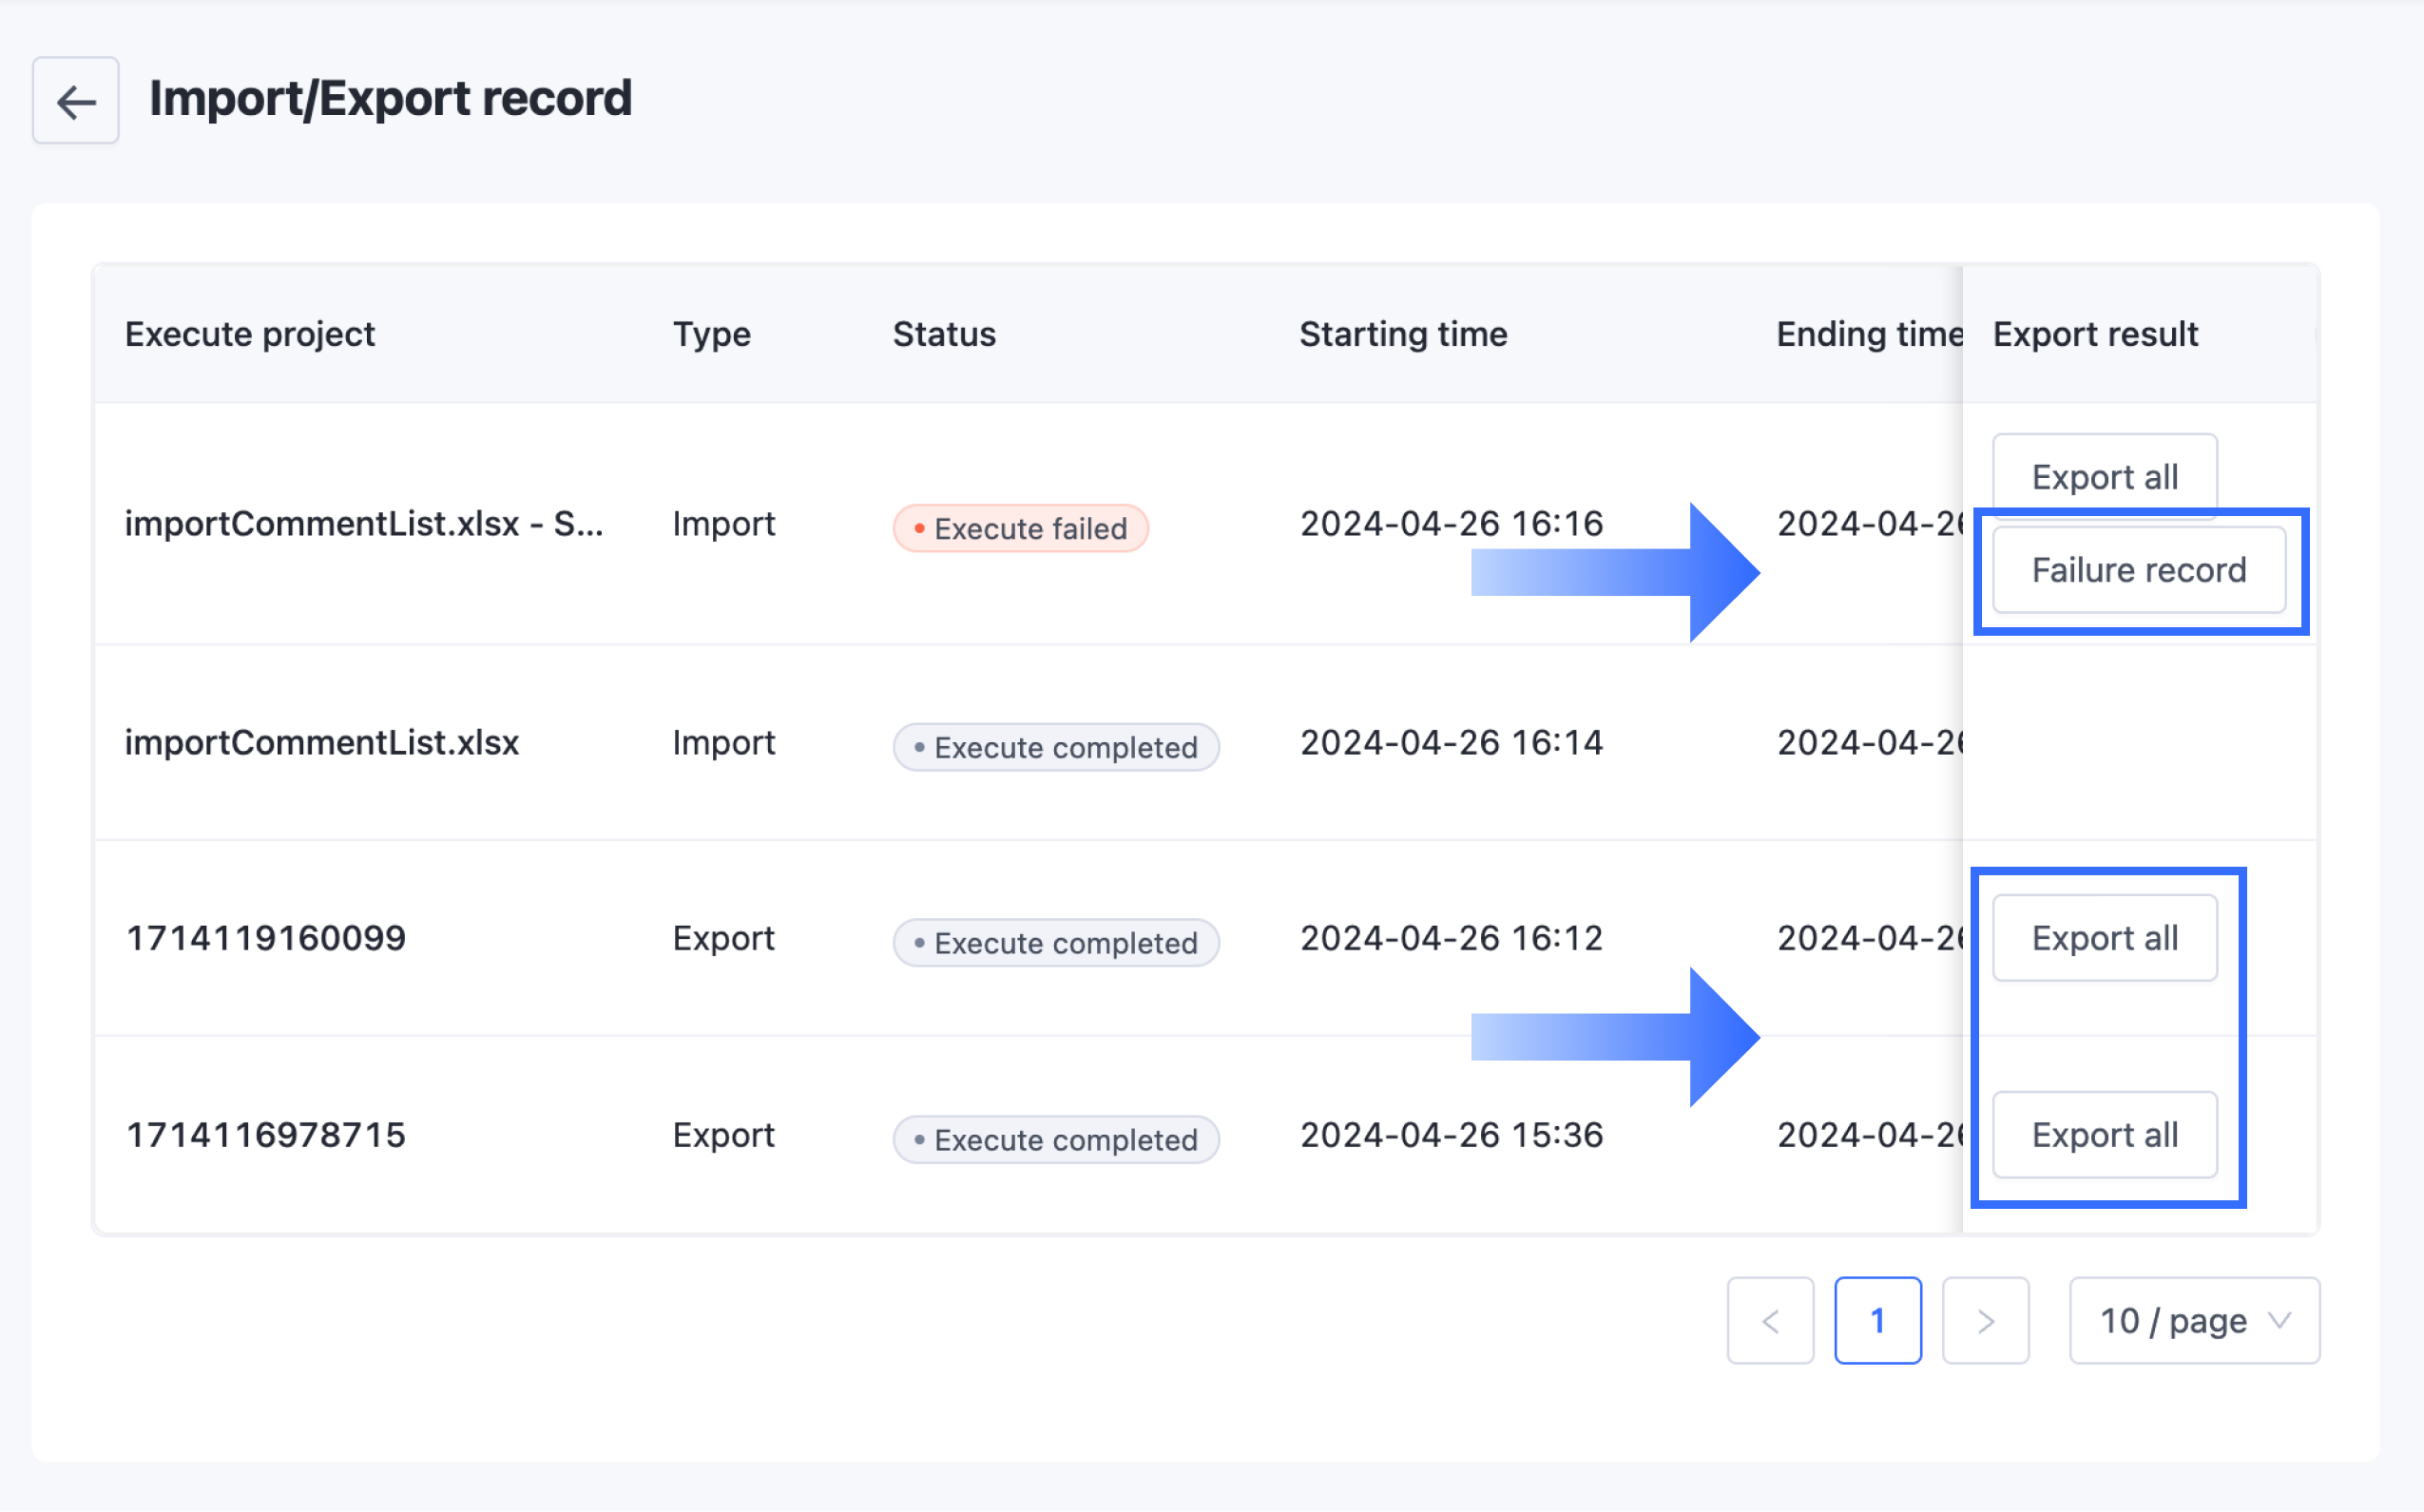
Task: Click the Ending time column header
Action: pyautogui.click(x=1868, y=334)
